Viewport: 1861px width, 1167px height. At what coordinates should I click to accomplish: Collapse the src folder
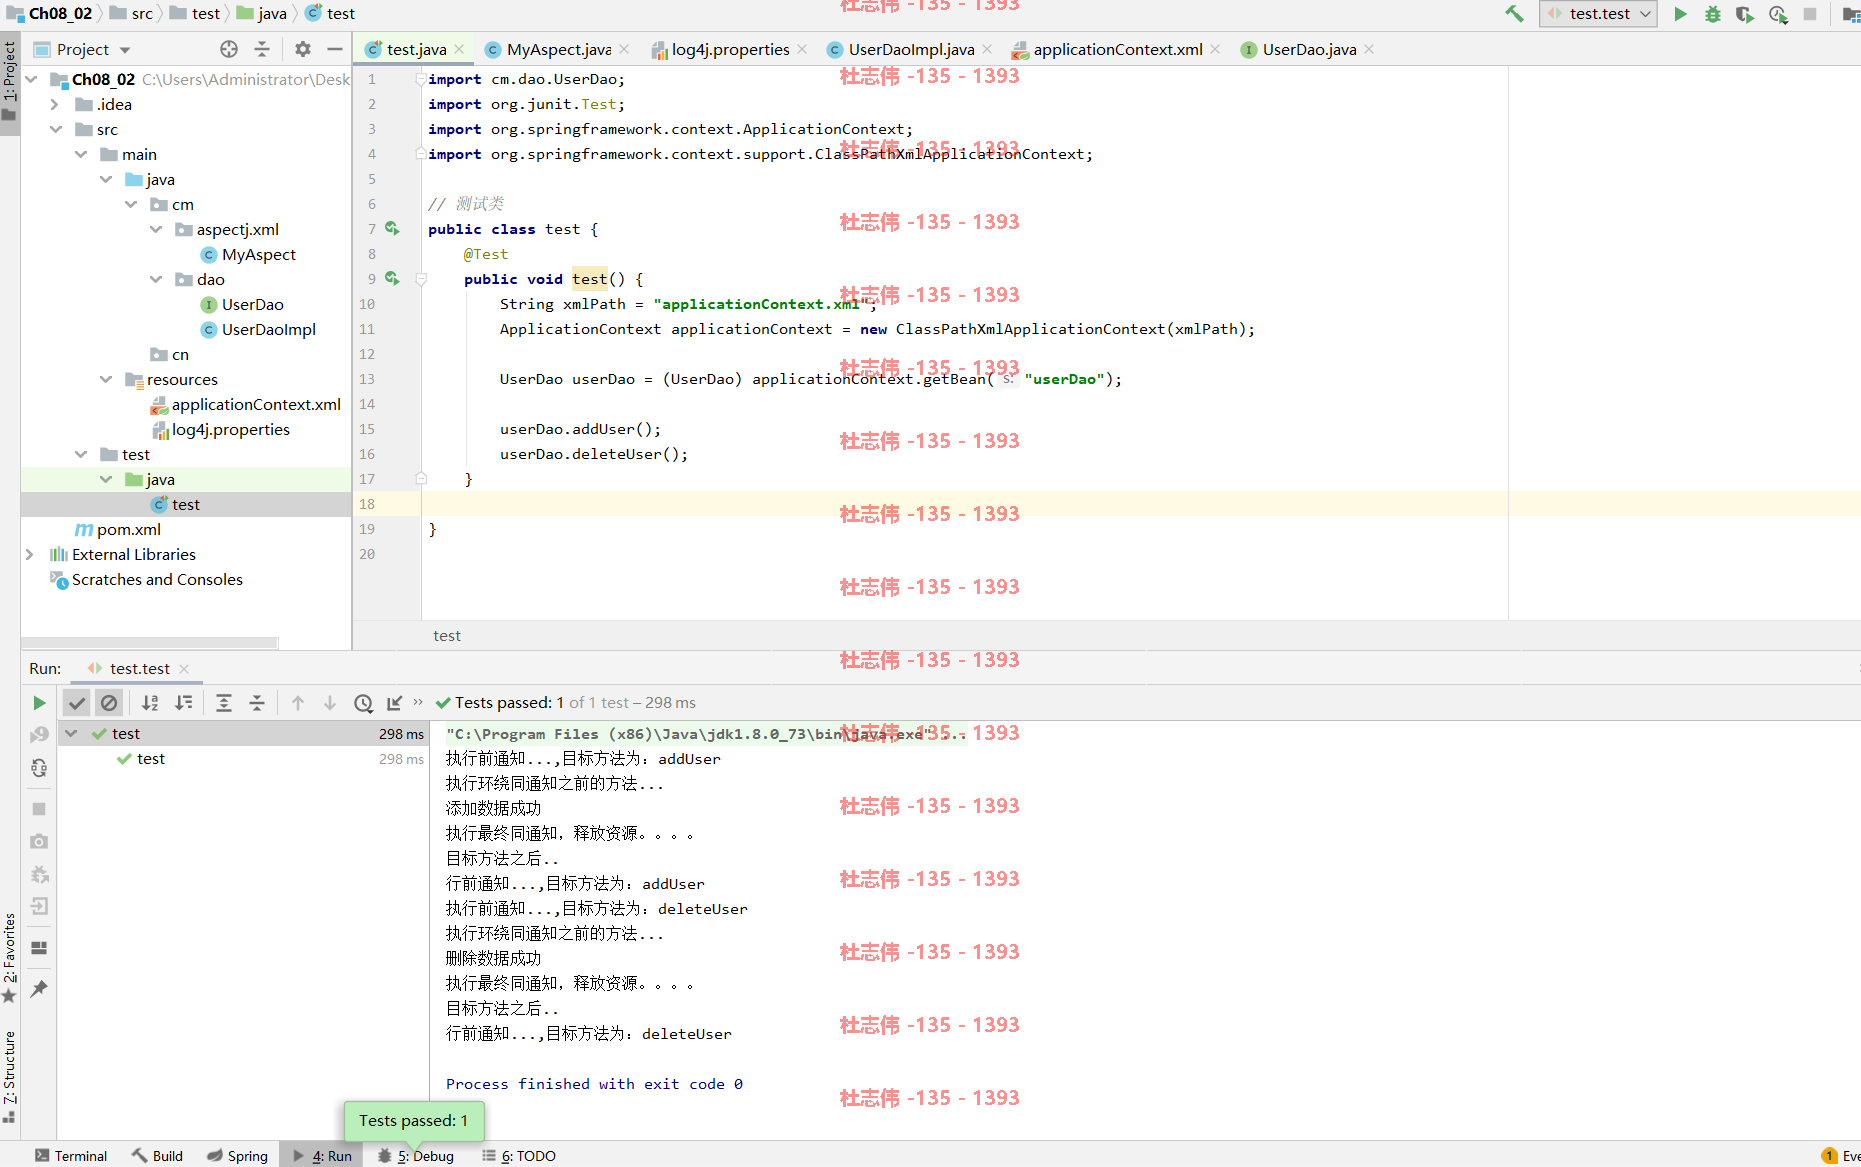click(55, 129)
